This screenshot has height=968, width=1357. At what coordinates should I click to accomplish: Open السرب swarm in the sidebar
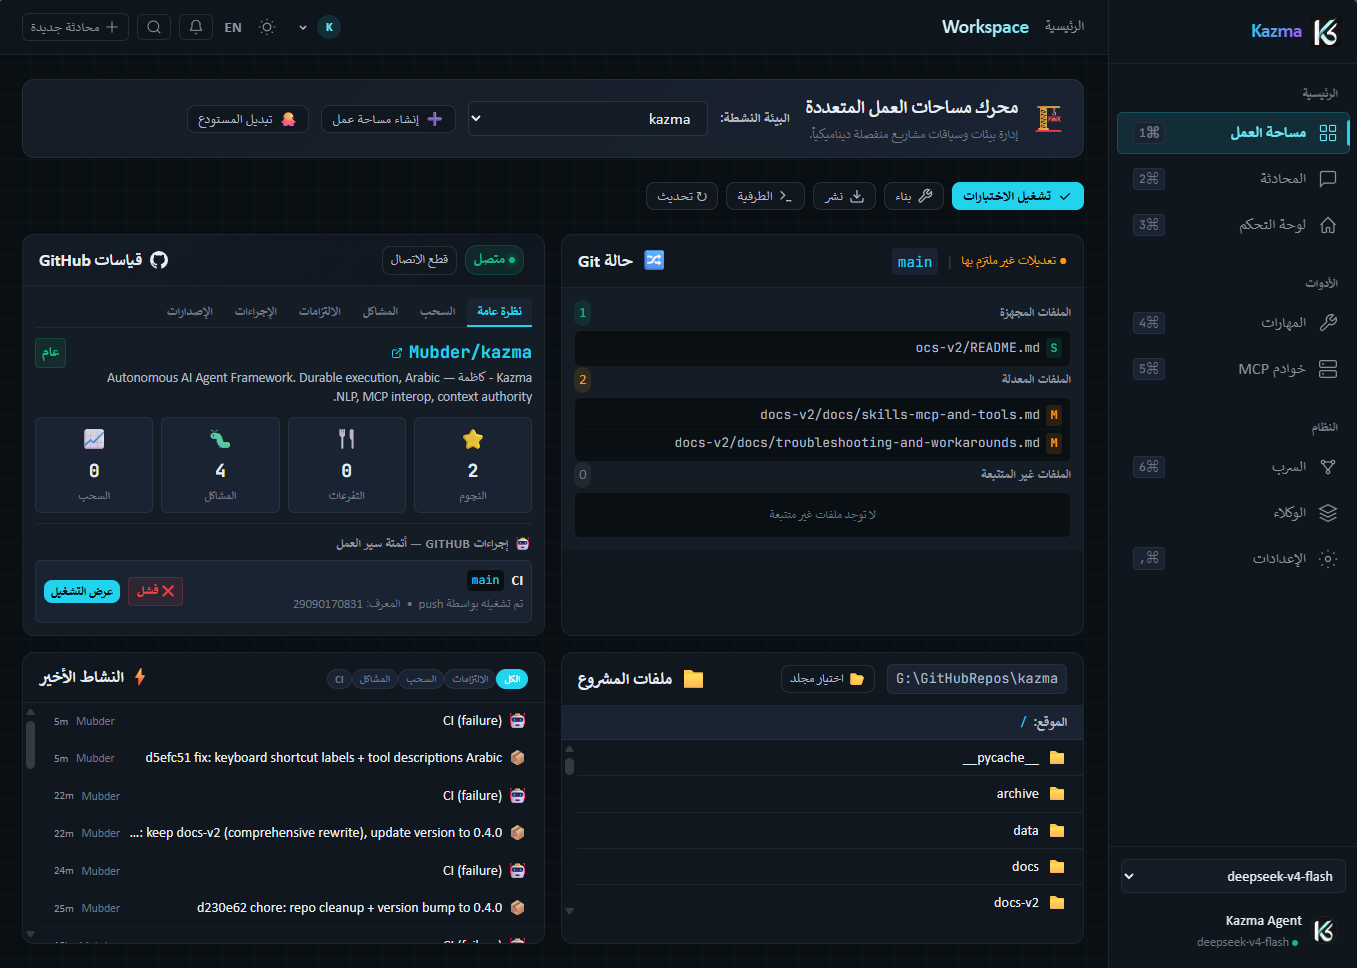click(x=1232, y=466)
